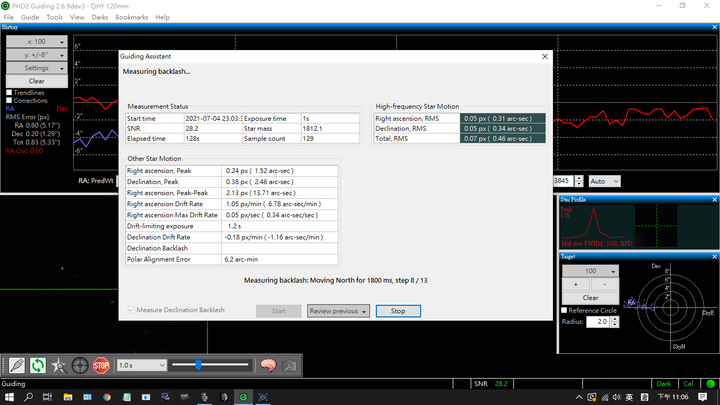The height and width of the screenshot is (405, 720).
Task: Close the History panel with its X
Action: click(x=714, y=27)
